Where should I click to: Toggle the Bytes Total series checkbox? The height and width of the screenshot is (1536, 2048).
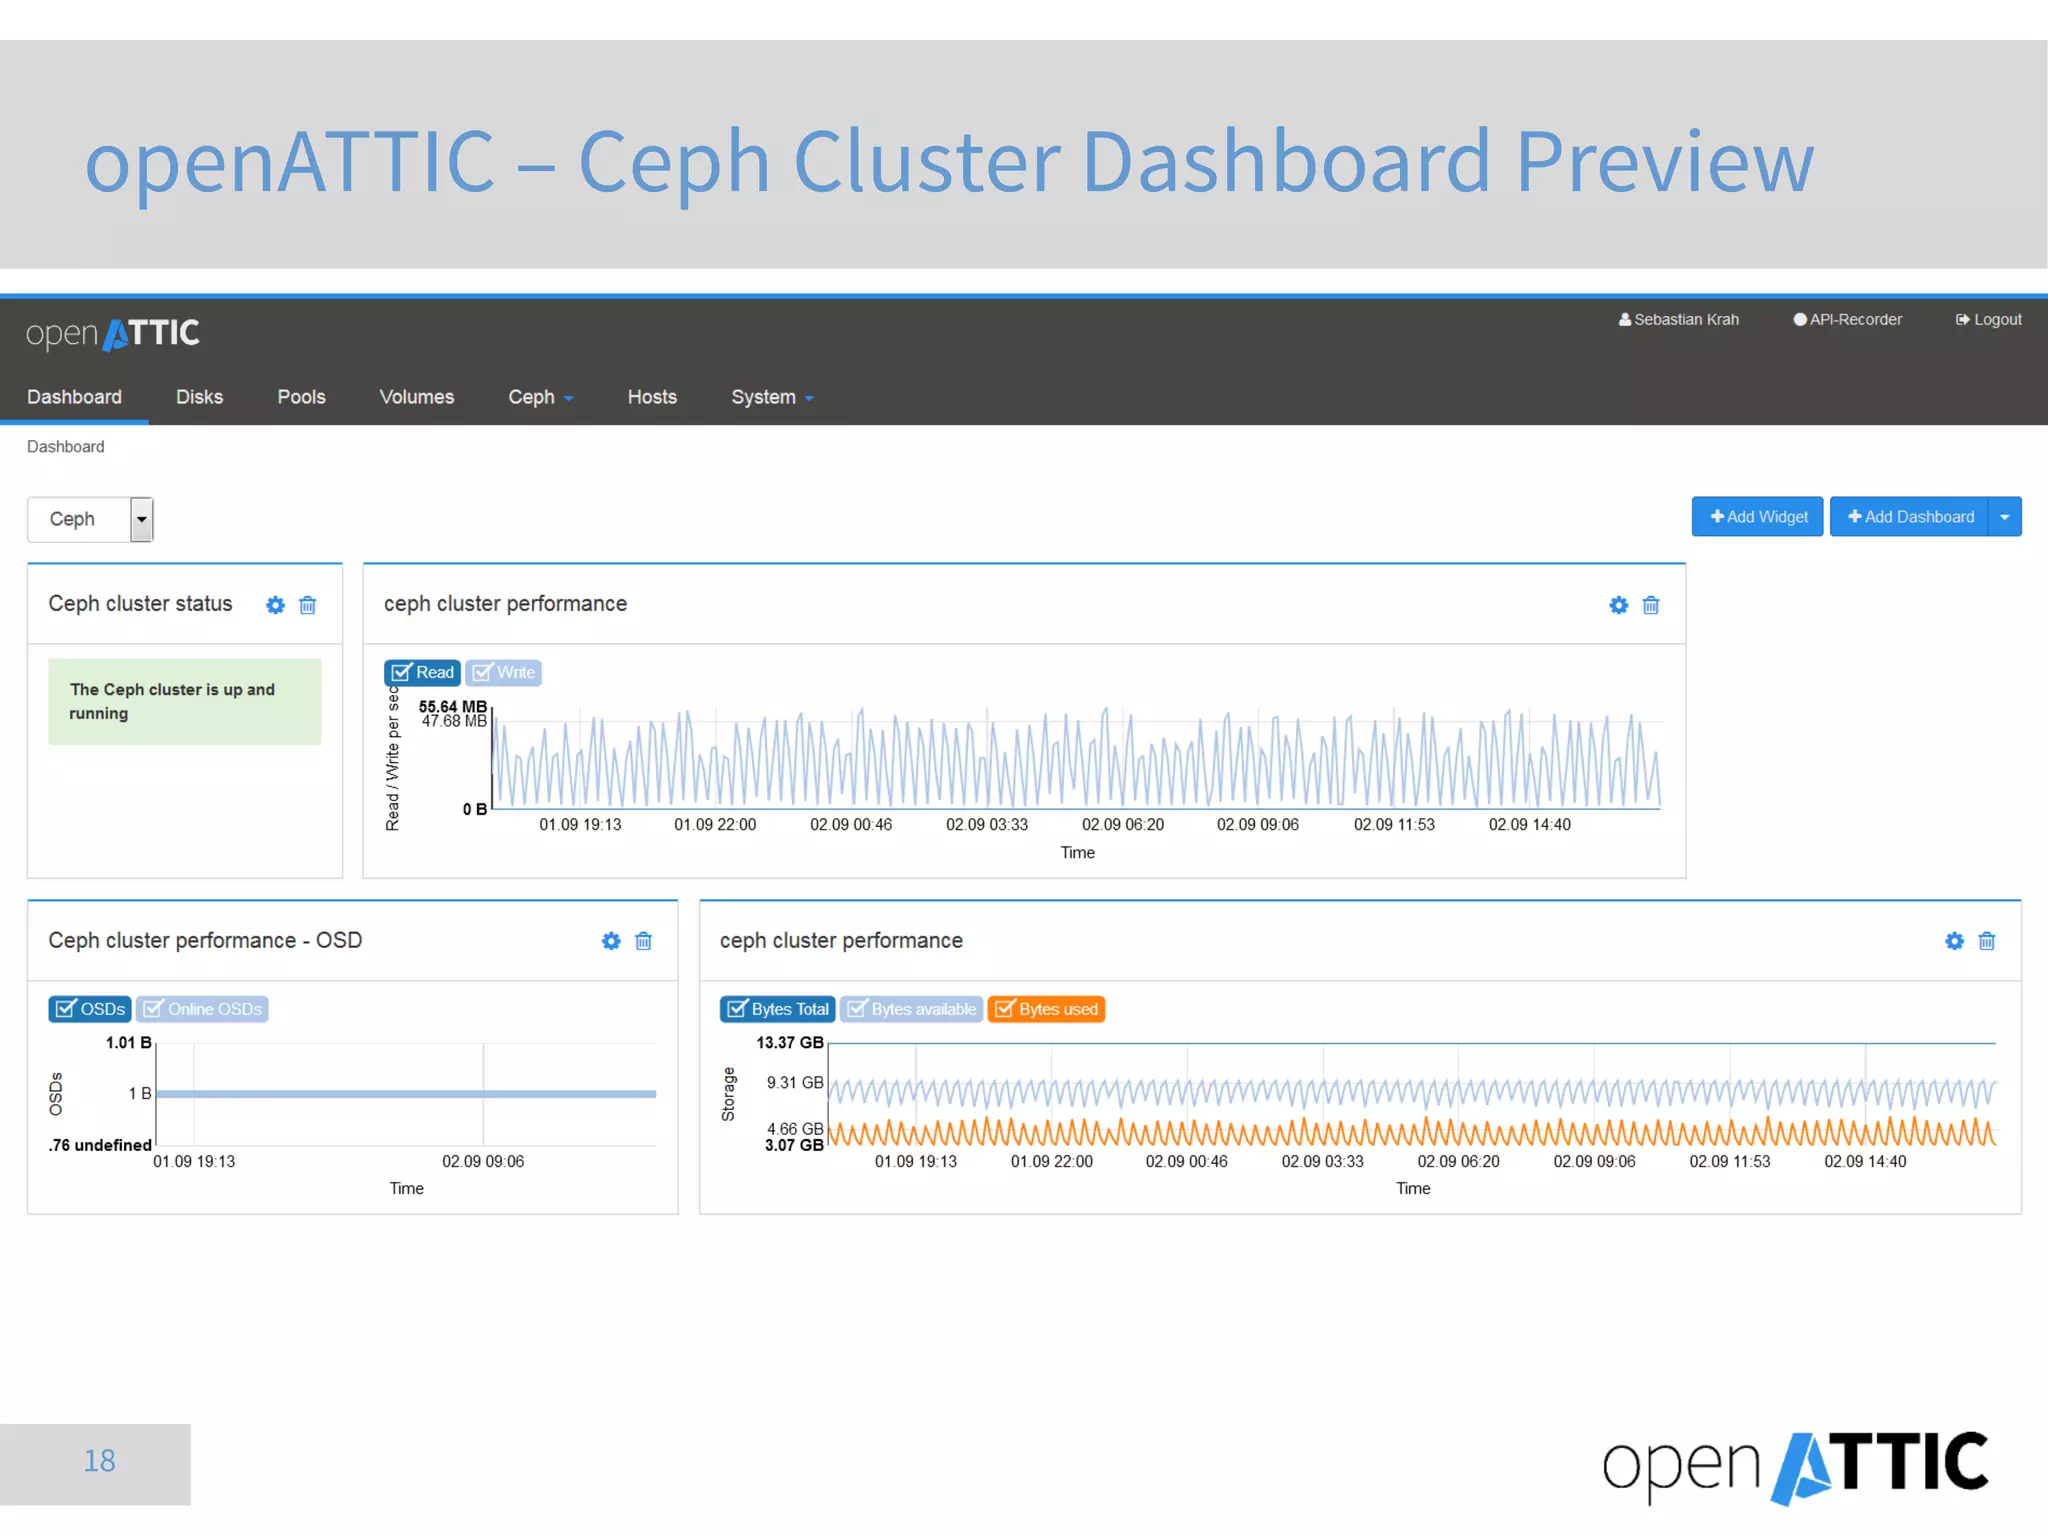tap(778, 1009)
